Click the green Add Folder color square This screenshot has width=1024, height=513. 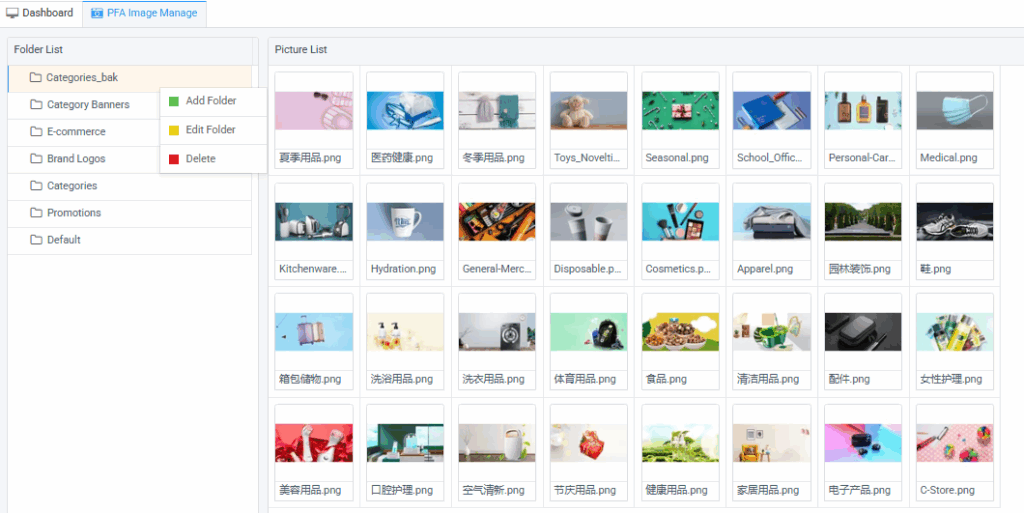point(174,101)
